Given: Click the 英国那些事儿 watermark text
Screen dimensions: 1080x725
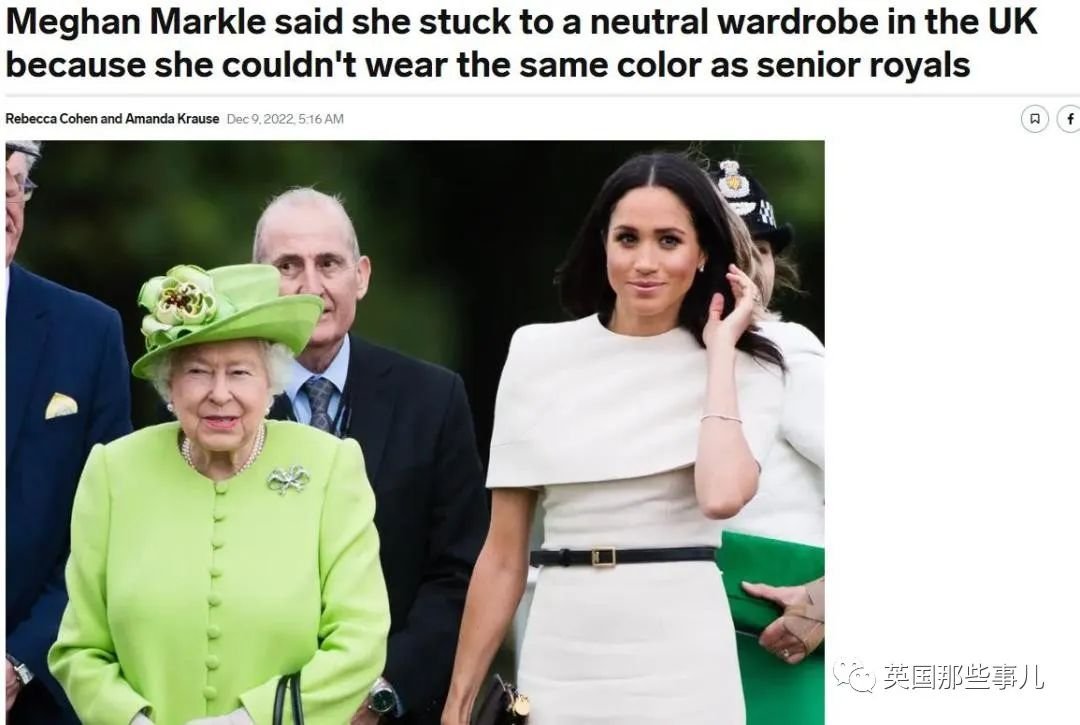Looking at the screenshot, I should pos(964,677).
